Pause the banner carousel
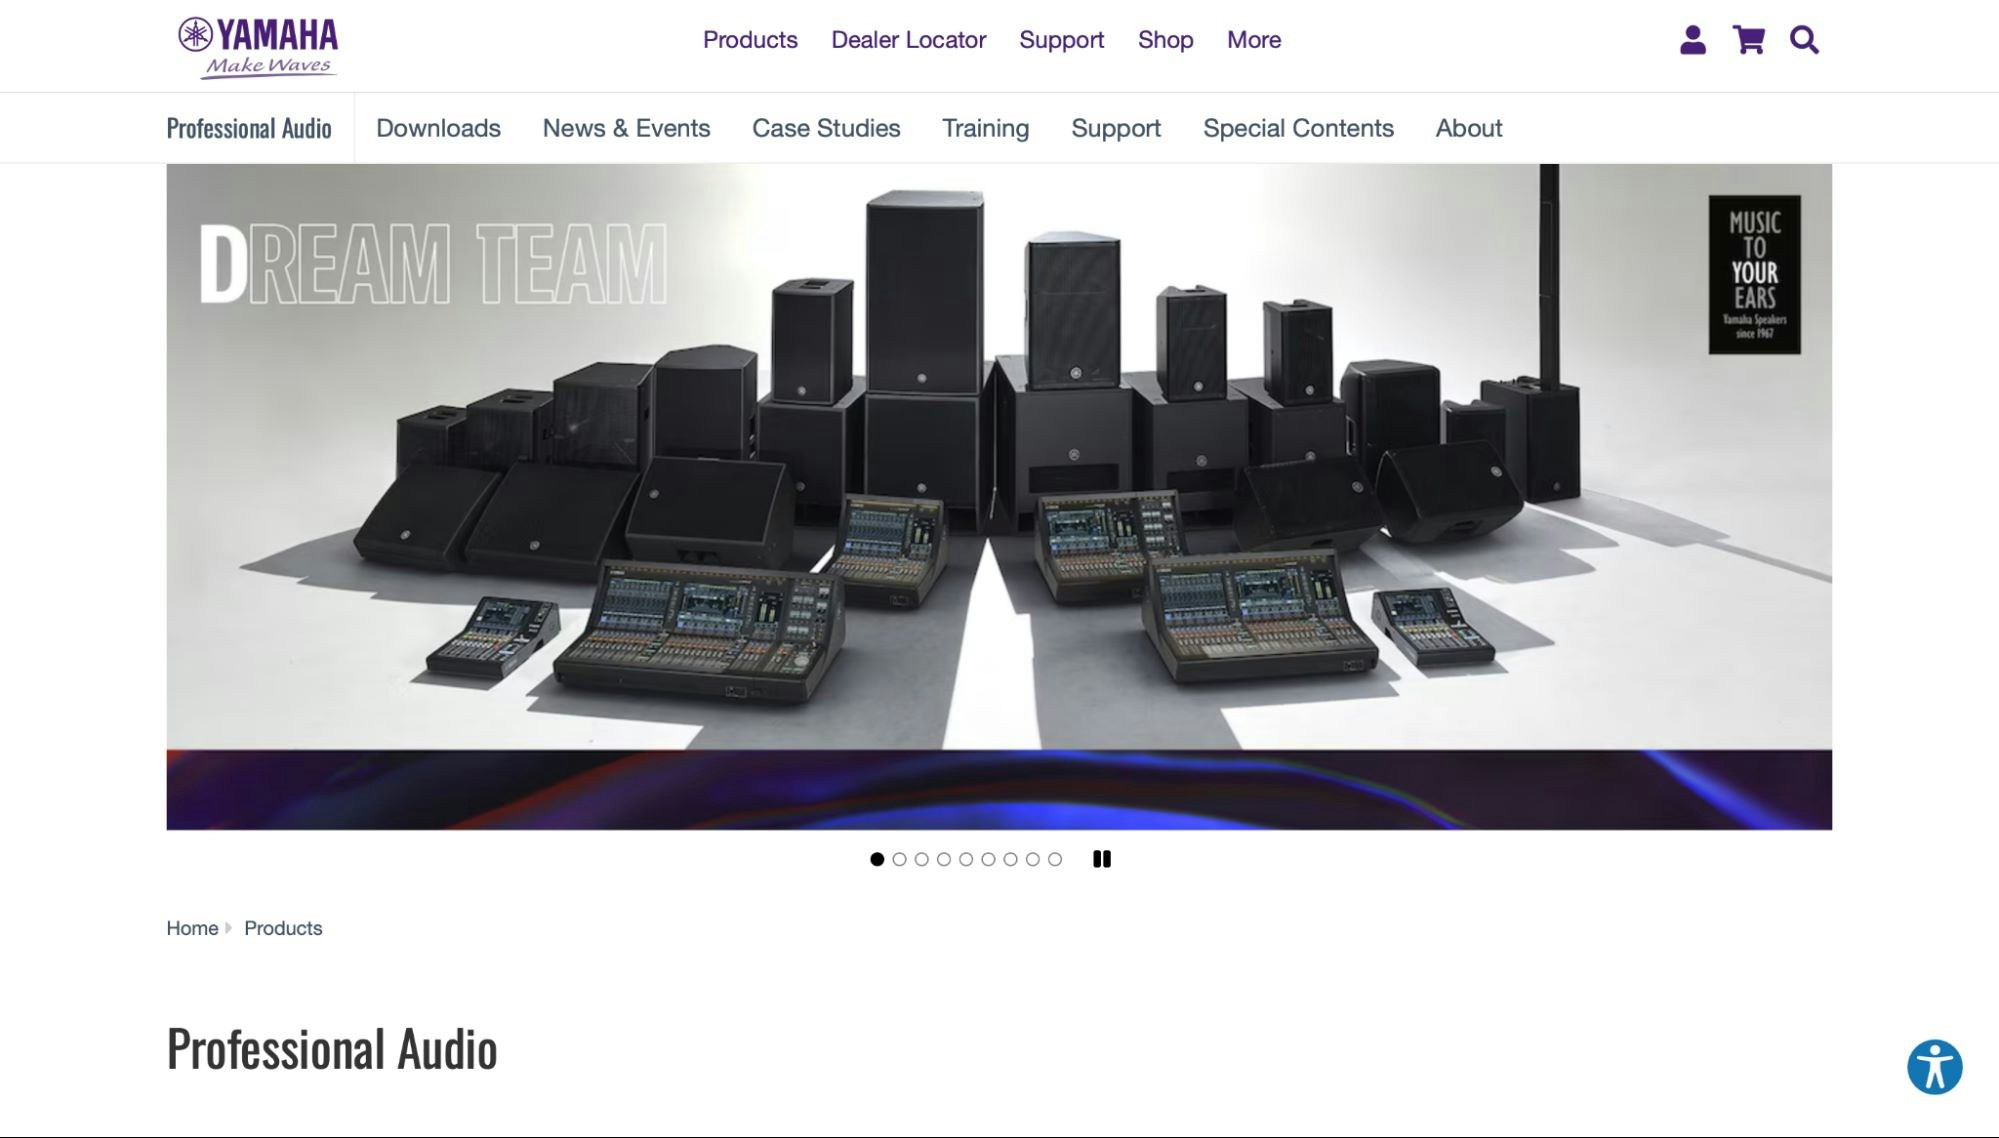The height and width of the screenshot is (1138, 1999). [x=1101, y=859]
